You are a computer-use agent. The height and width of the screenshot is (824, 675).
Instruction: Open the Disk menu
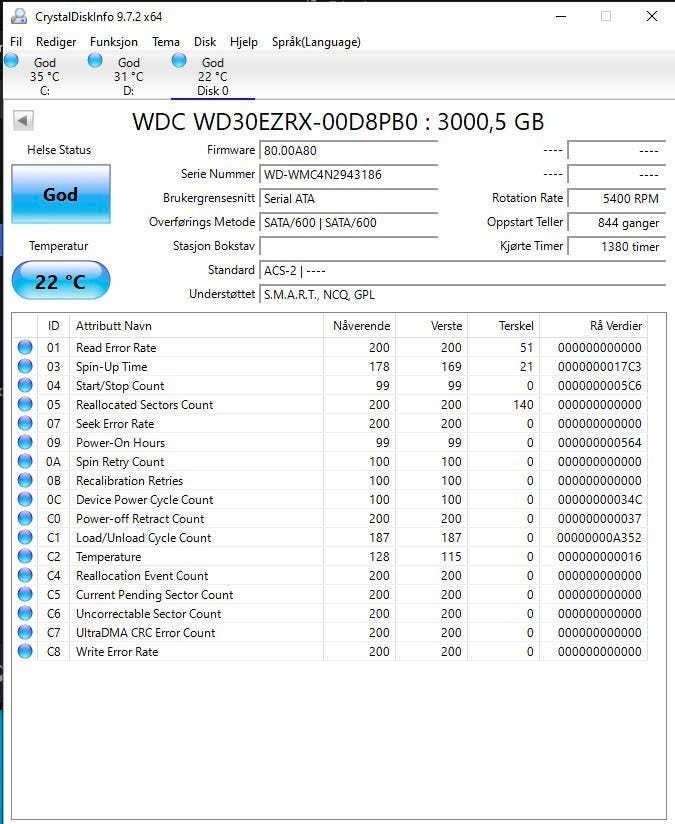204,42
